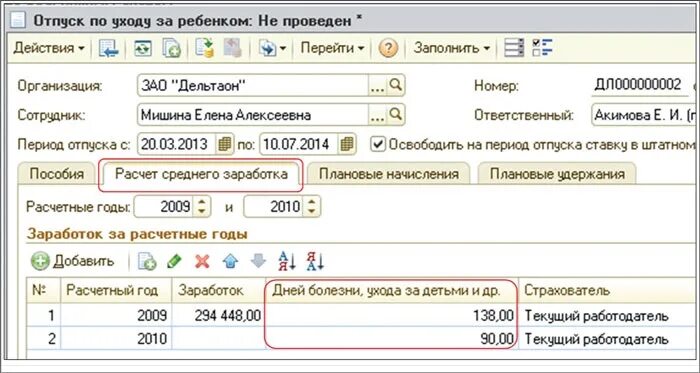
Task: Click Текущий работодатель in the 2009 row
Action: click(x=596, y=316)
